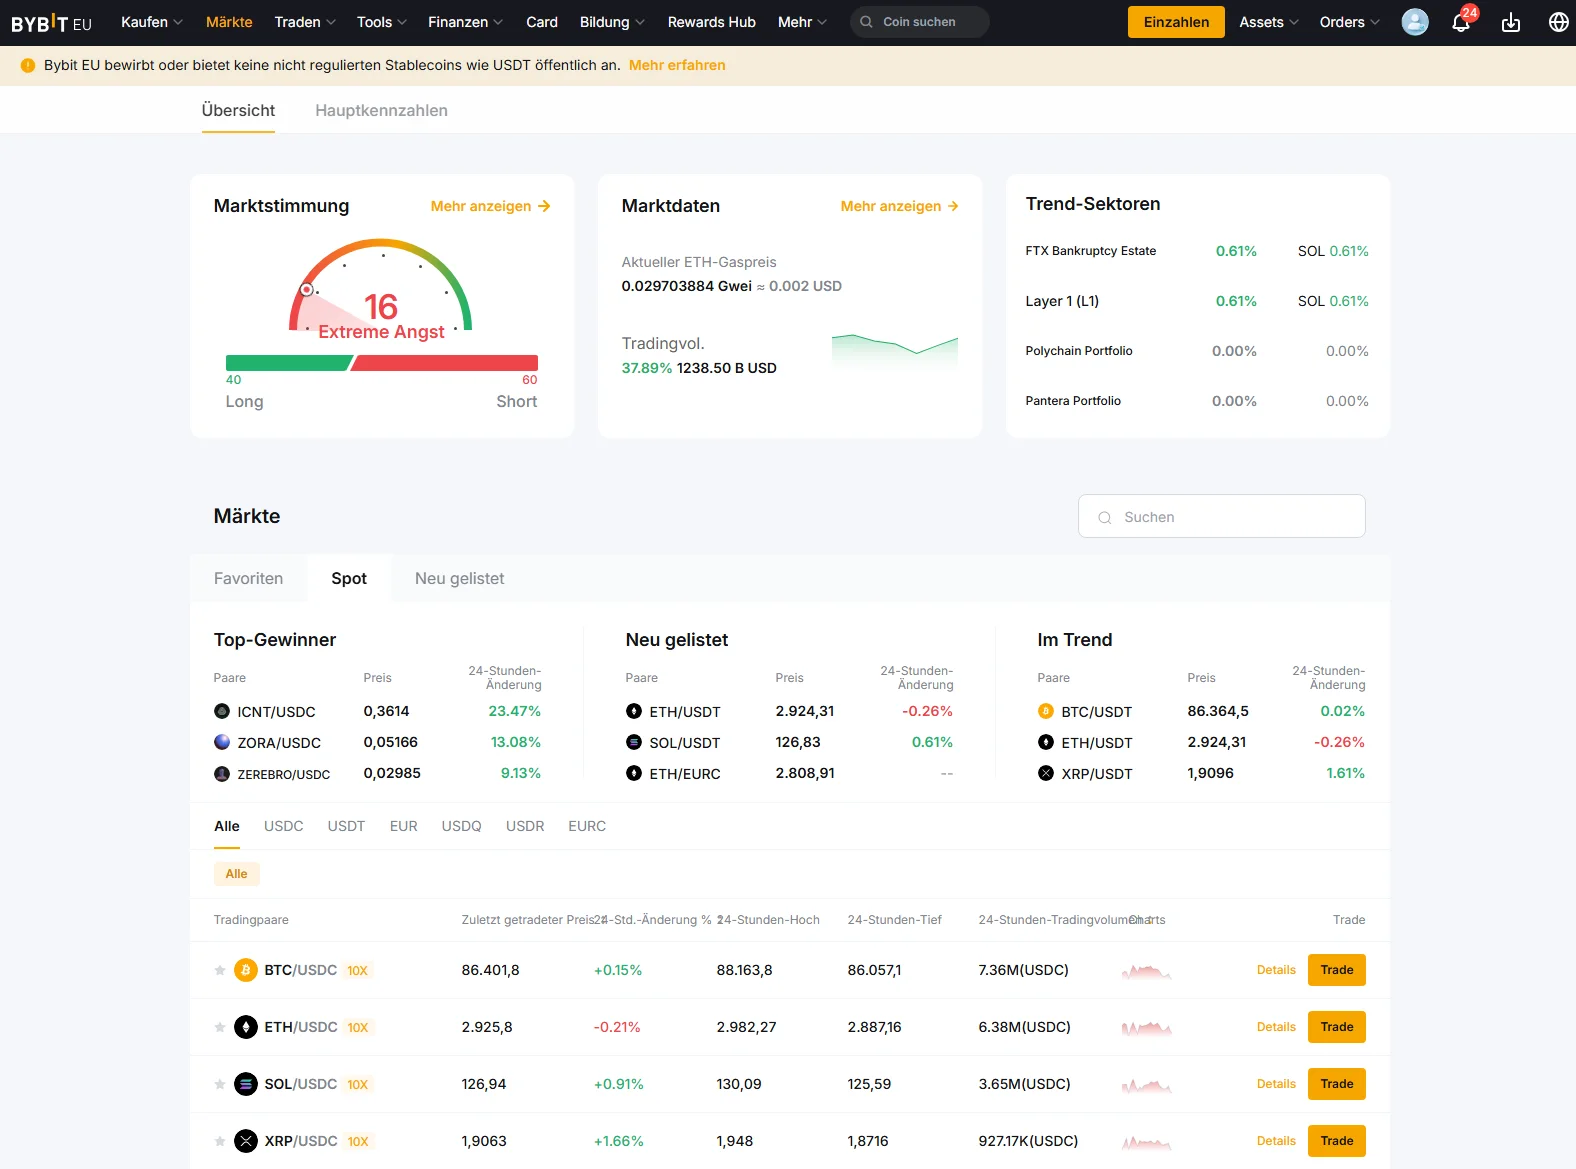Image resolution: width=1576 pixels, height=1169 pixels.
Task: Open the Card page
Action: click(542, 22)
